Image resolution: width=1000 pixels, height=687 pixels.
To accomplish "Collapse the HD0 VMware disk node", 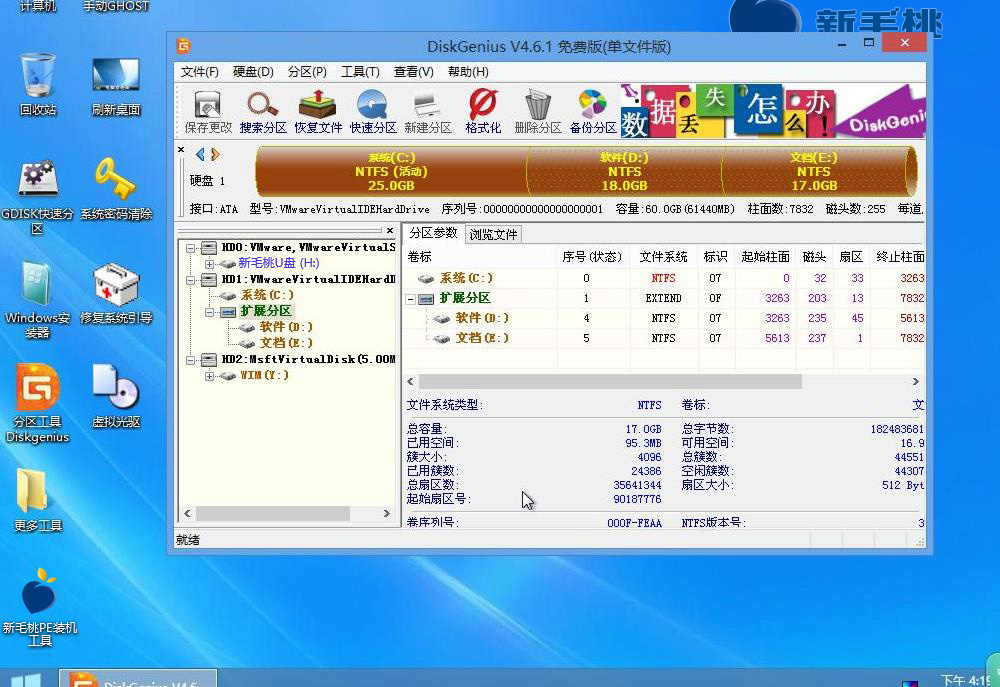I will (x=191, y=247).
